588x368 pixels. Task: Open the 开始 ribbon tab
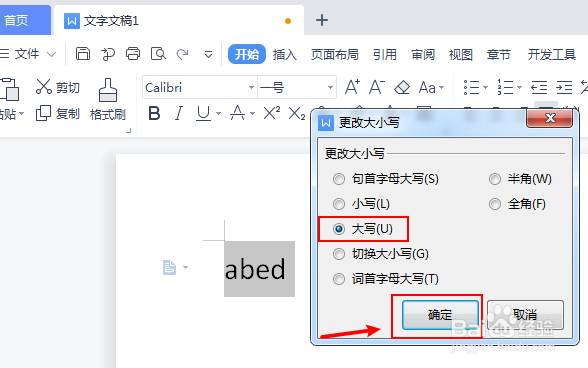coord(247,54)
